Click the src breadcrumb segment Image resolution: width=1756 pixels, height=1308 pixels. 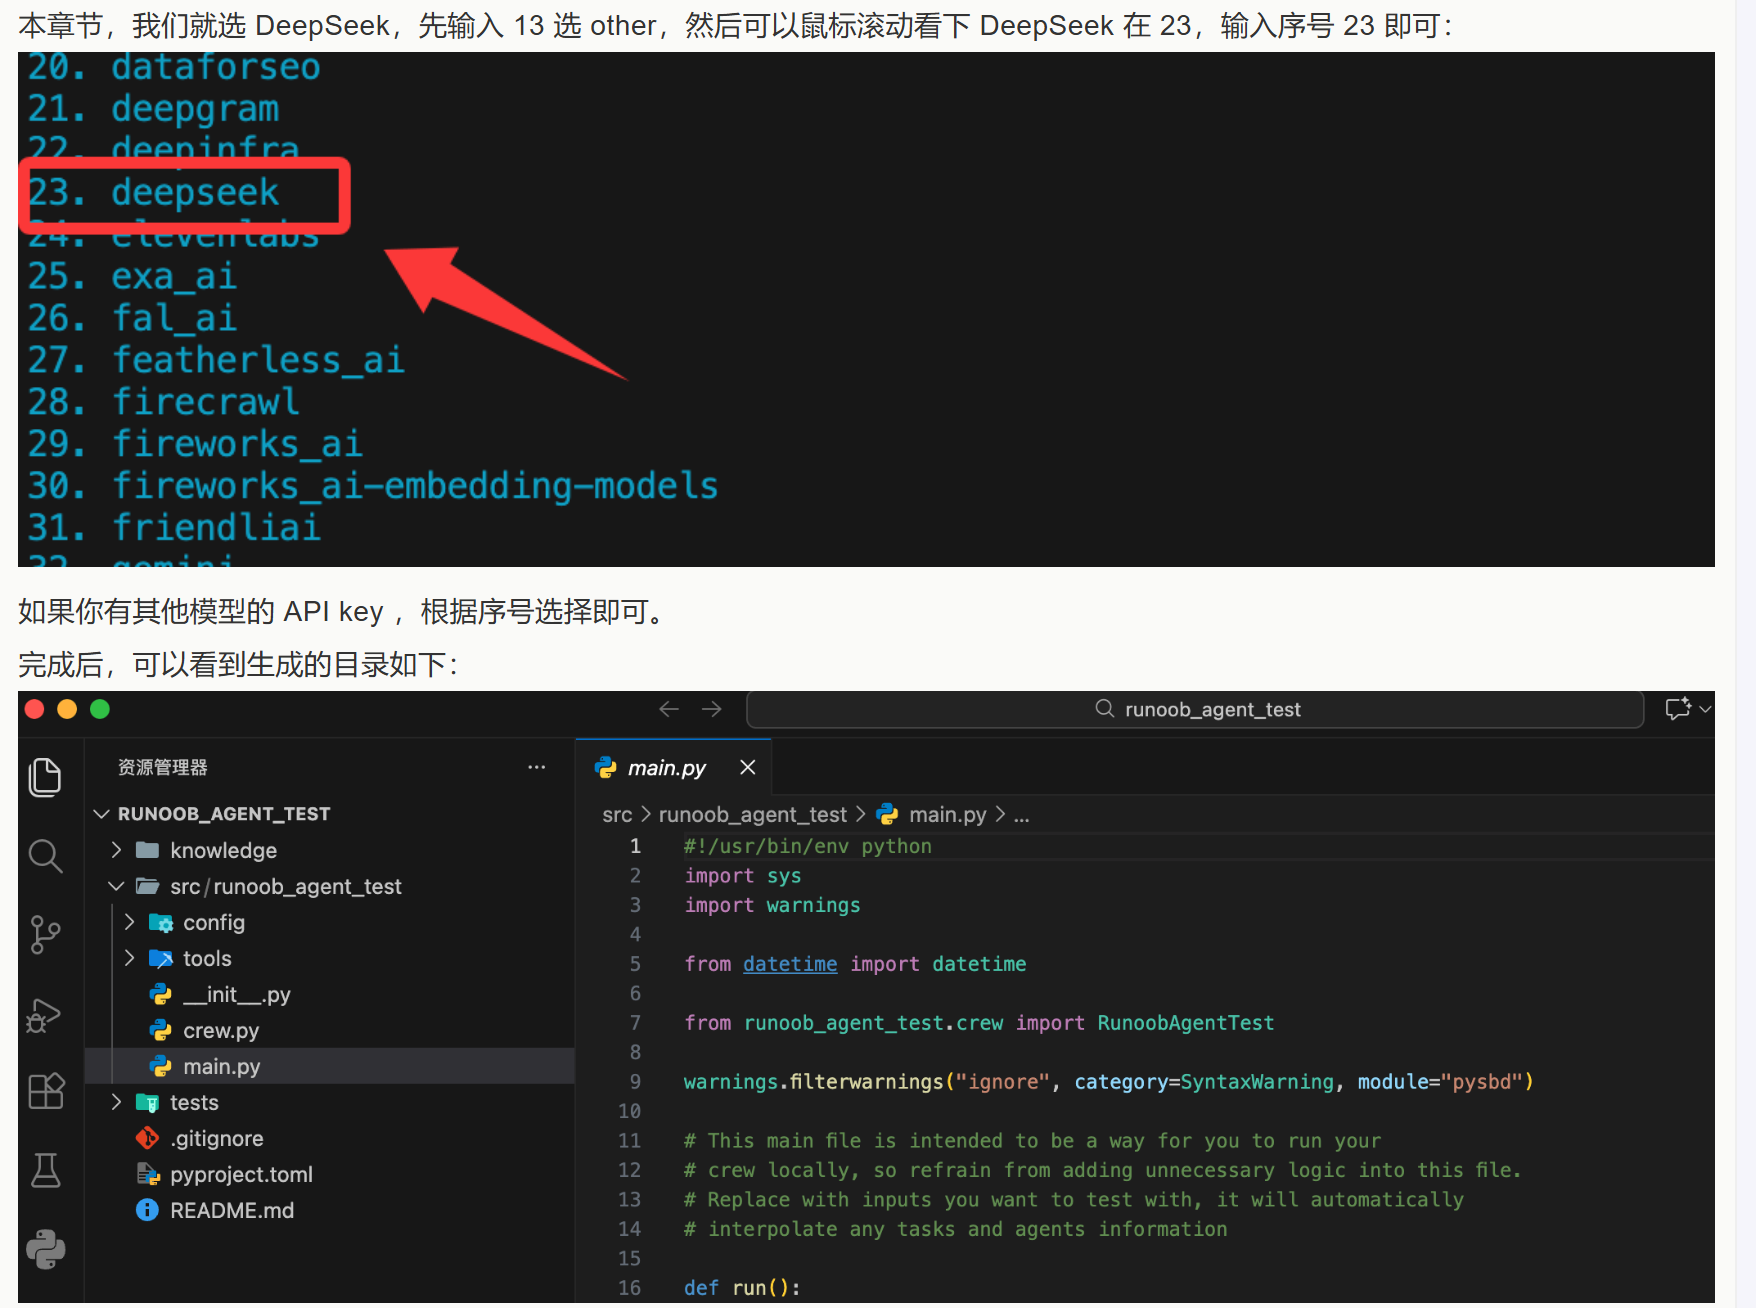click(617, 815)
